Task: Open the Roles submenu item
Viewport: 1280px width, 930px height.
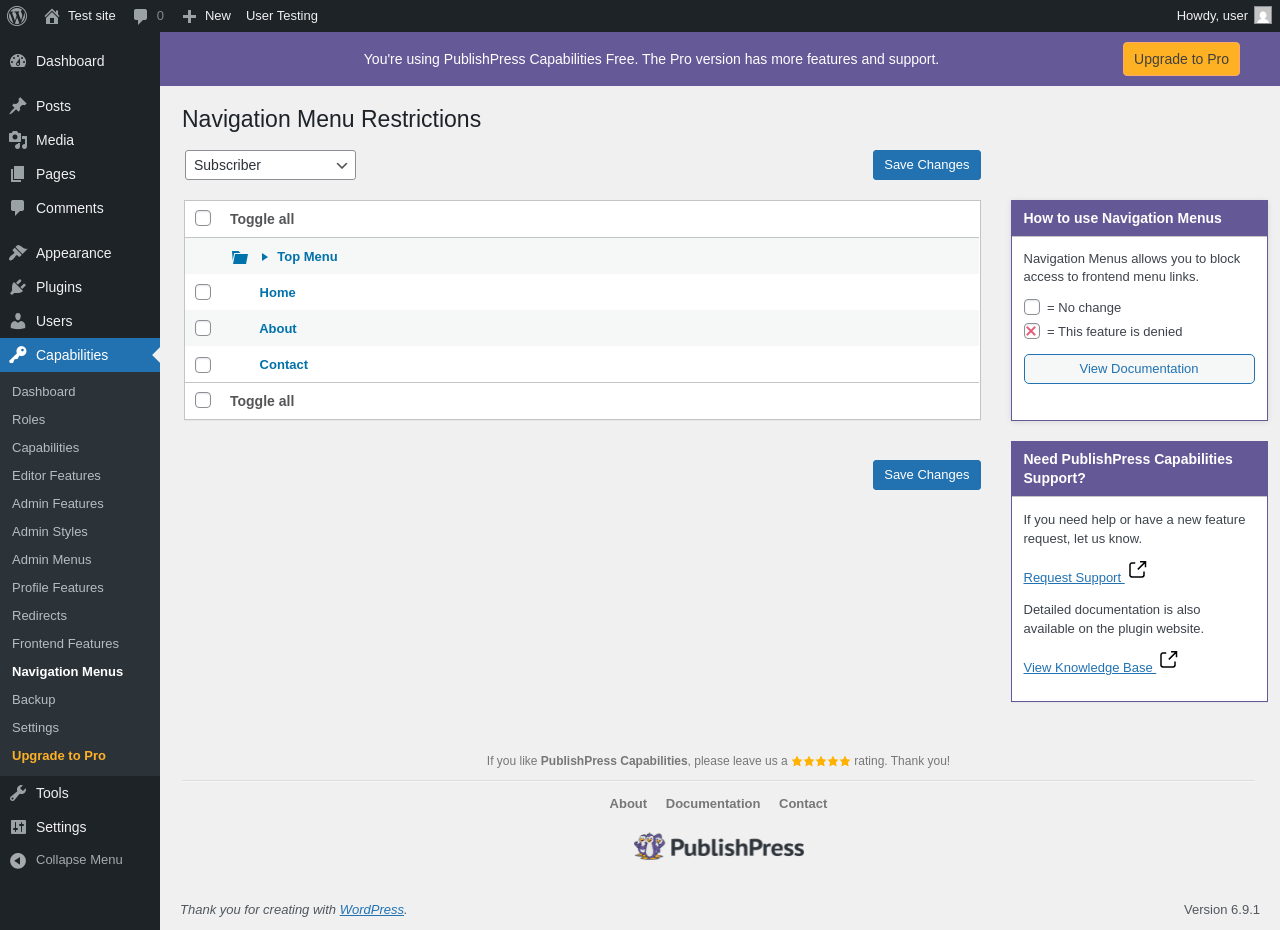Action: point(28,420)
